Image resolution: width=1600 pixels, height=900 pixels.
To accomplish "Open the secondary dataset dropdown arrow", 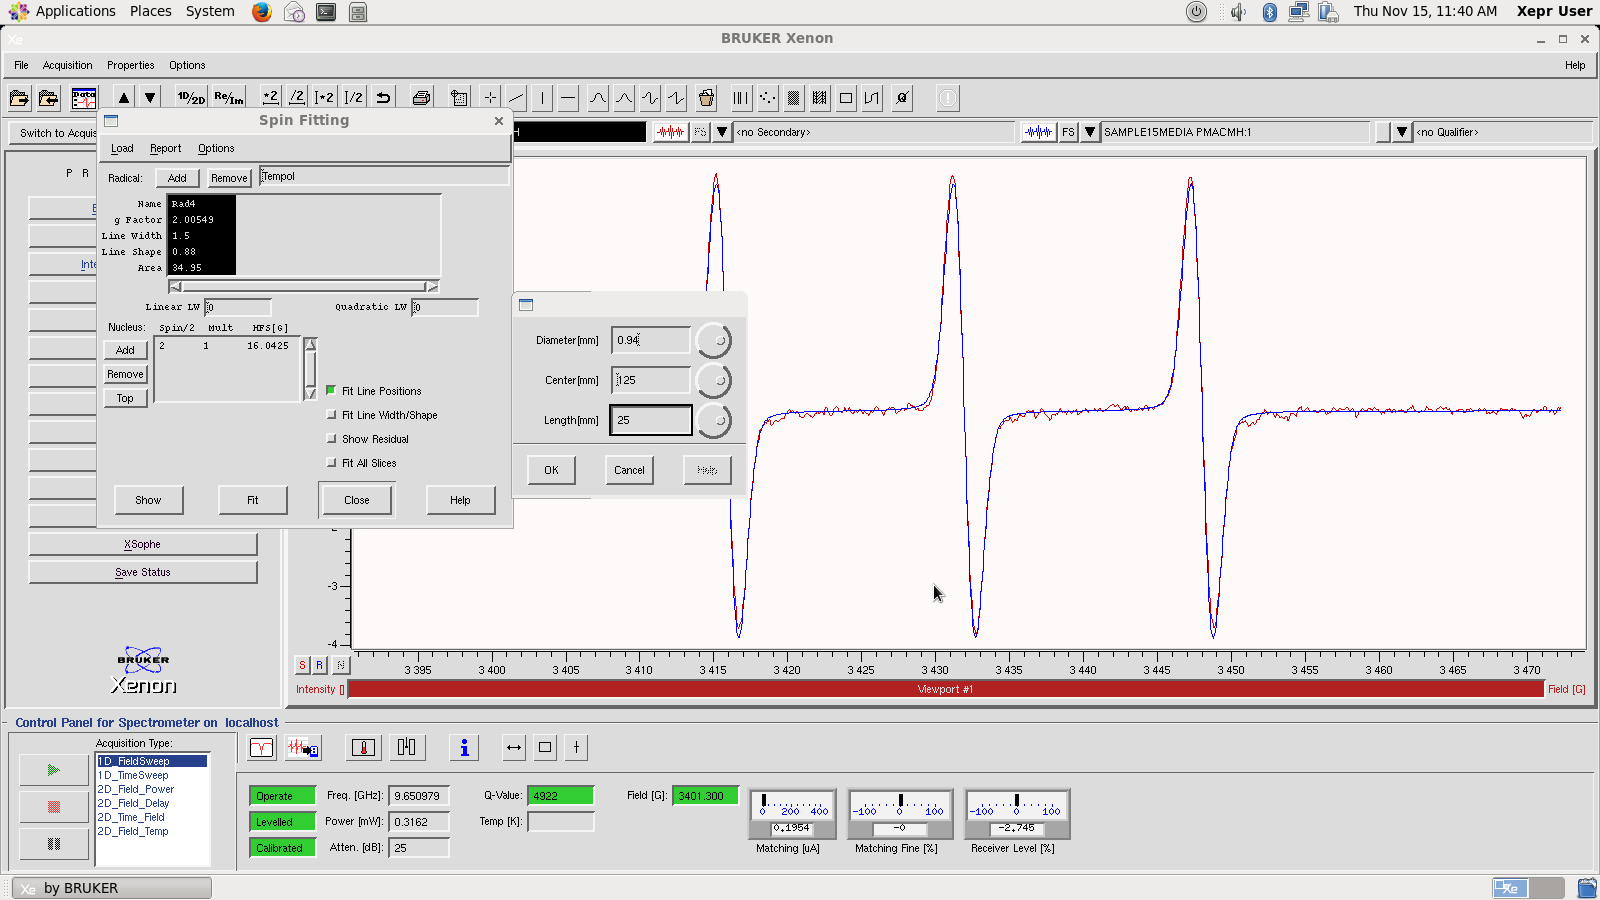I will click(x=722, y=132).
